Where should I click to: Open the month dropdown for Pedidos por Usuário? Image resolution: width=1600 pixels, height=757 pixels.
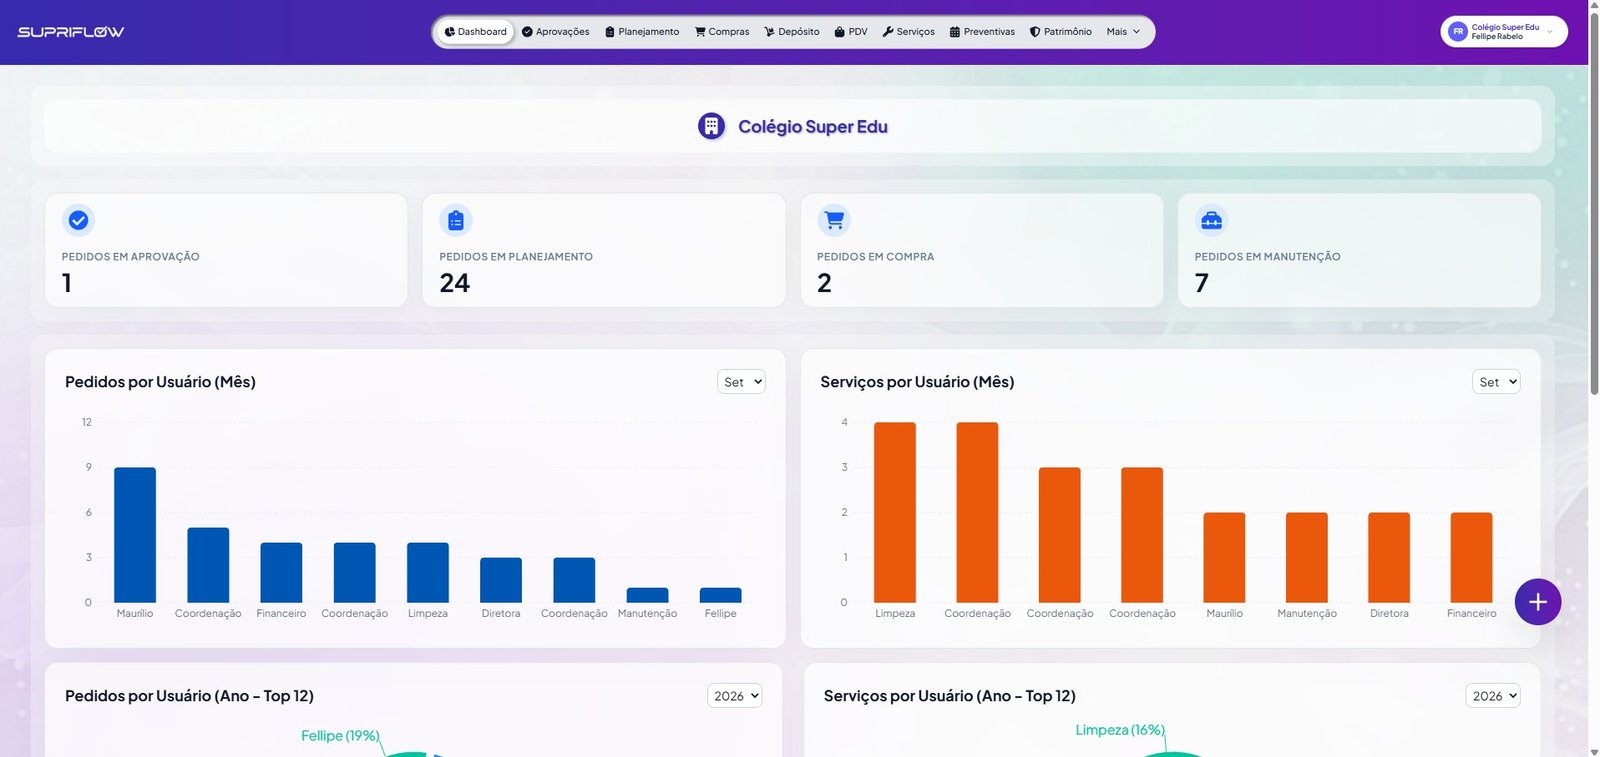741,382
